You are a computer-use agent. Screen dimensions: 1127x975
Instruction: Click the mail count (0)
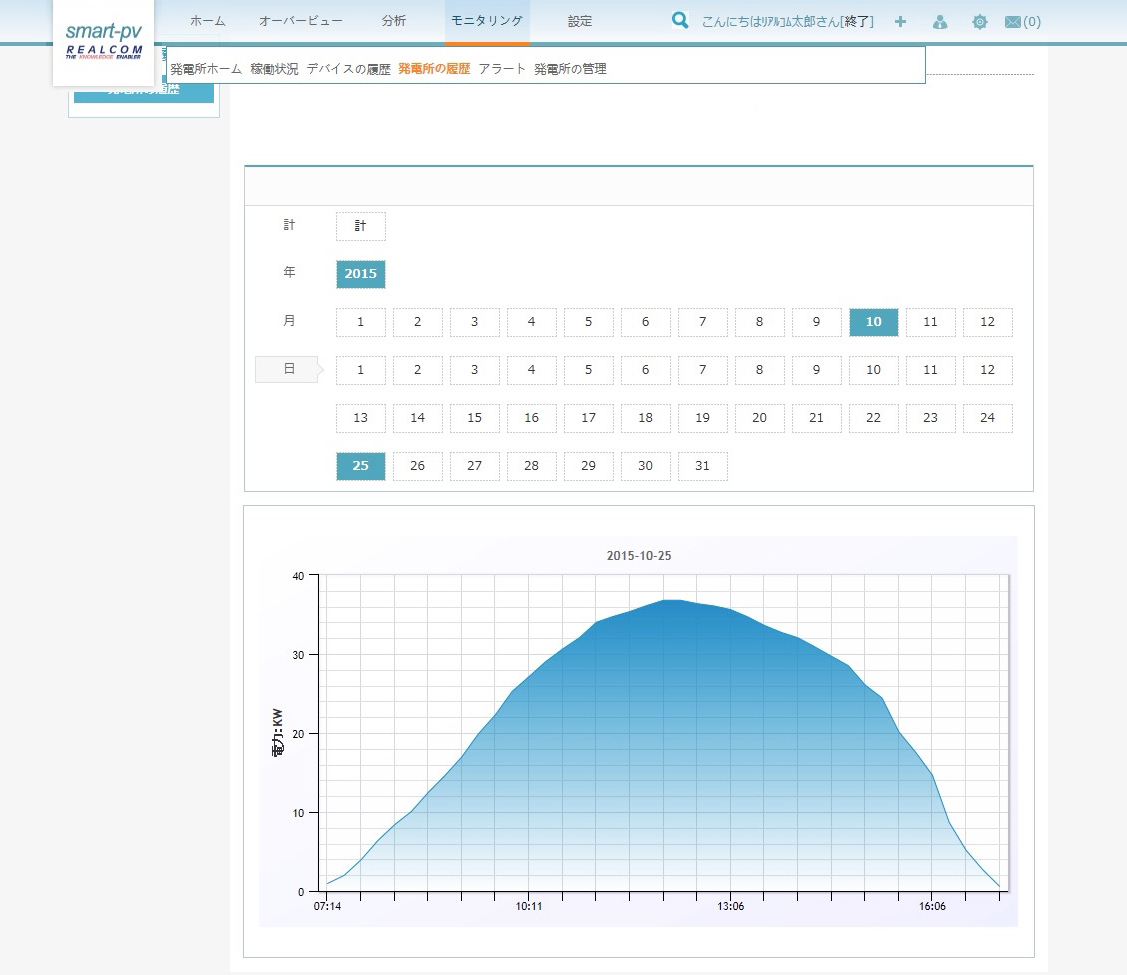[x=1031, y=22]
